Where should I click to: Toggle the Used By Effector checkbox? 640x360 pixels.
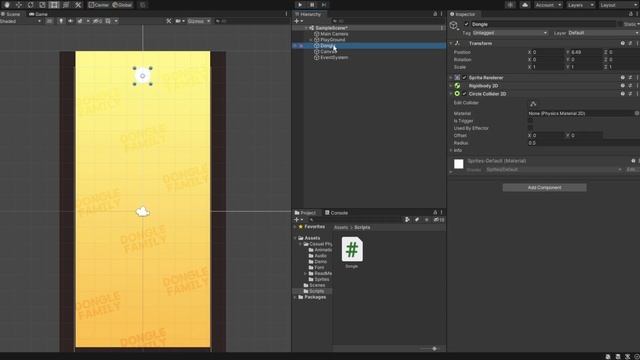click(x=530, y=128)
